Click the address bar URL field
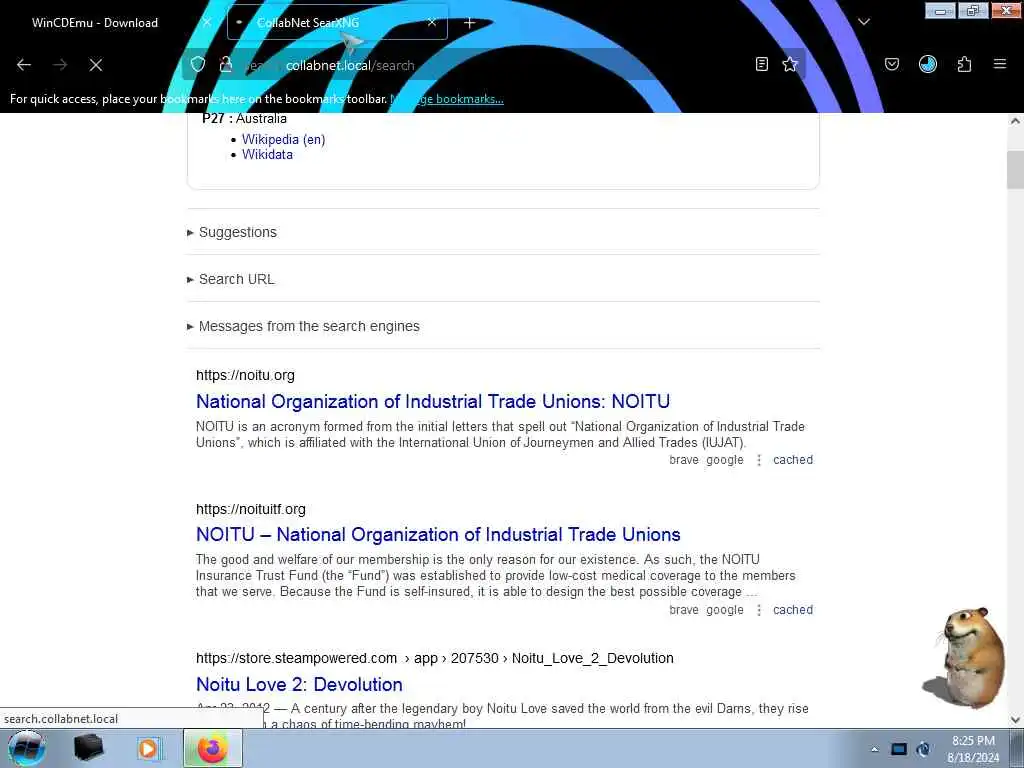The width and height of the screenshot is (1024, 768). 496,65
